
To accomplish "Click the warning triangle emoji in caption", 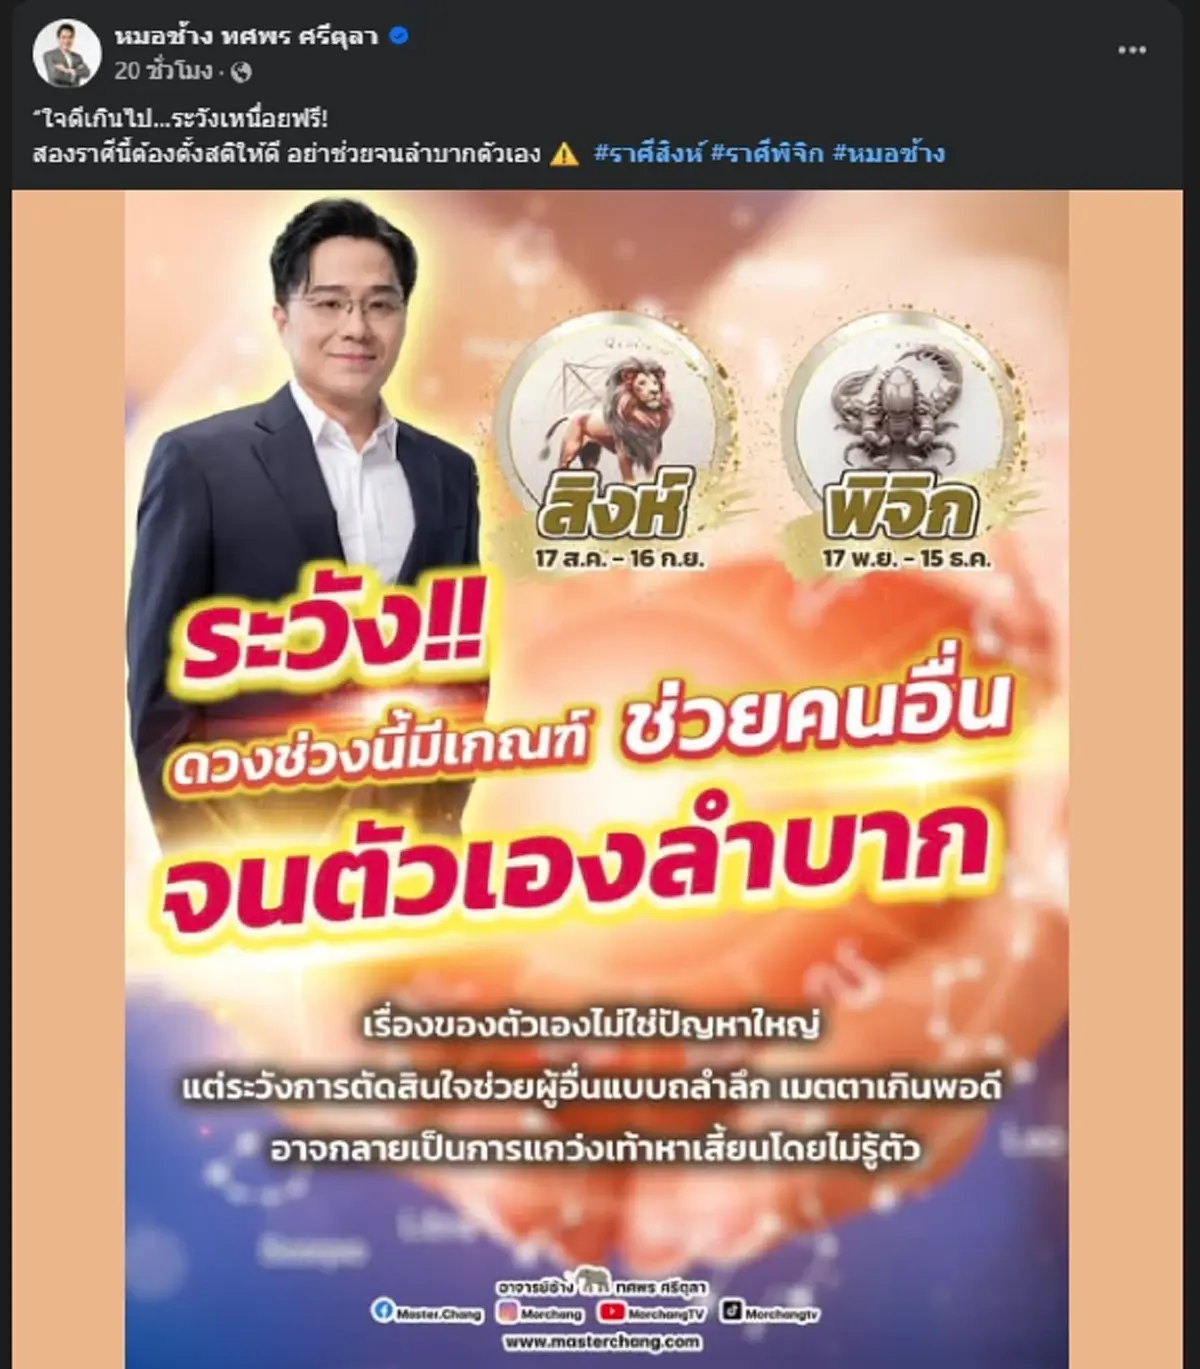I will (564, 154).
